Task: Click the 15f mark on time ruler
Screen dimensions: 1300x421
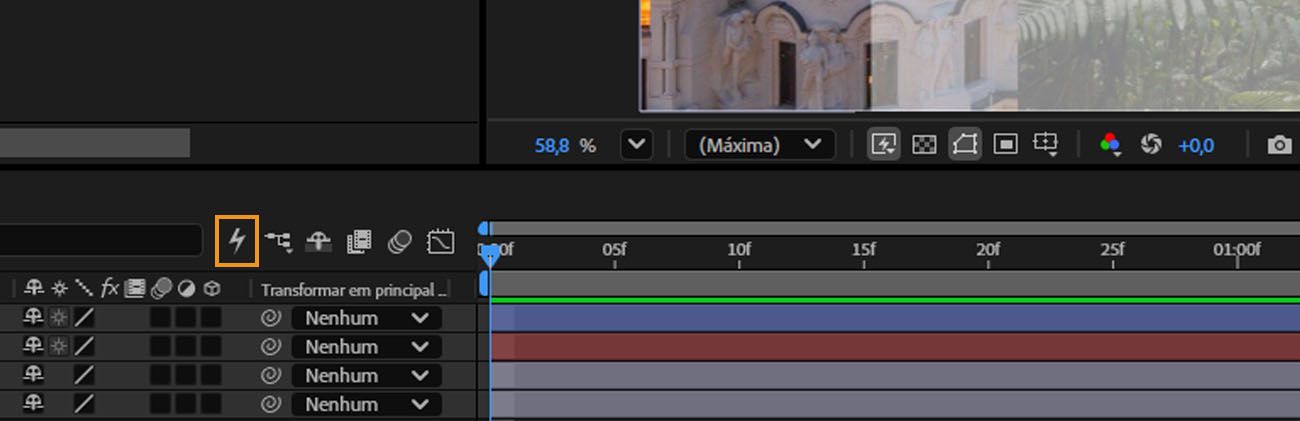Action: click(x=864, y=250)
